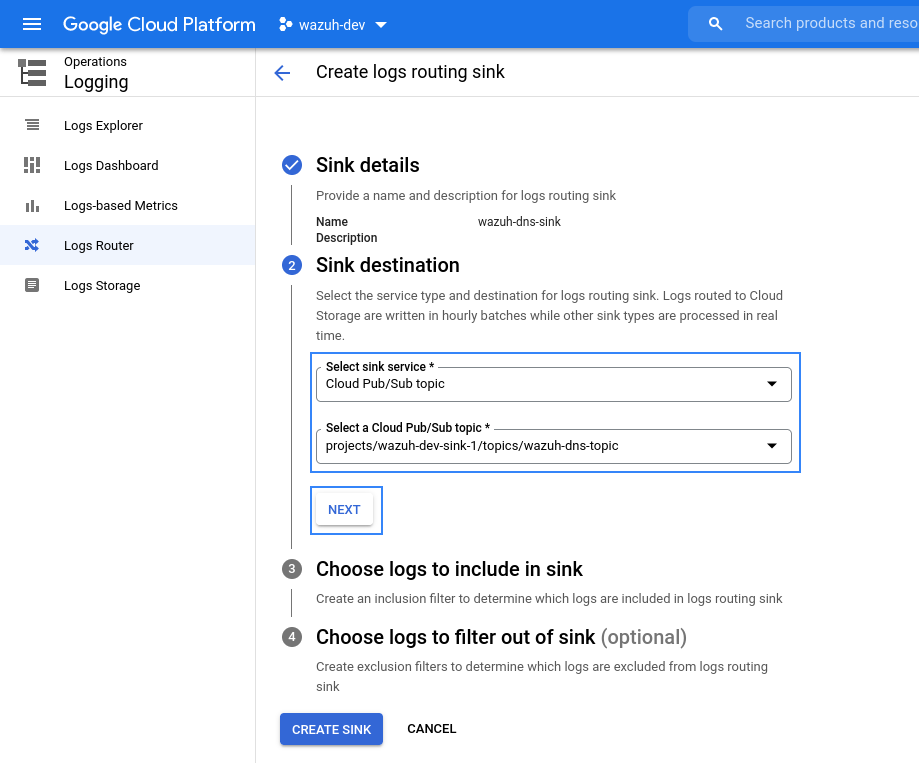Click the Logs-based Metrics bar chart icon

point(32,206)
